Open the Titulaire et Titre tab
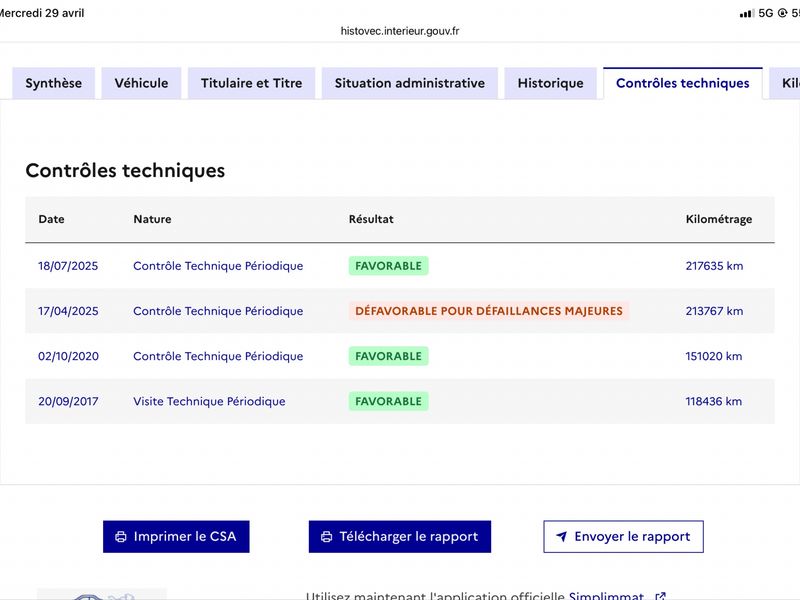 tap(252, 83)
